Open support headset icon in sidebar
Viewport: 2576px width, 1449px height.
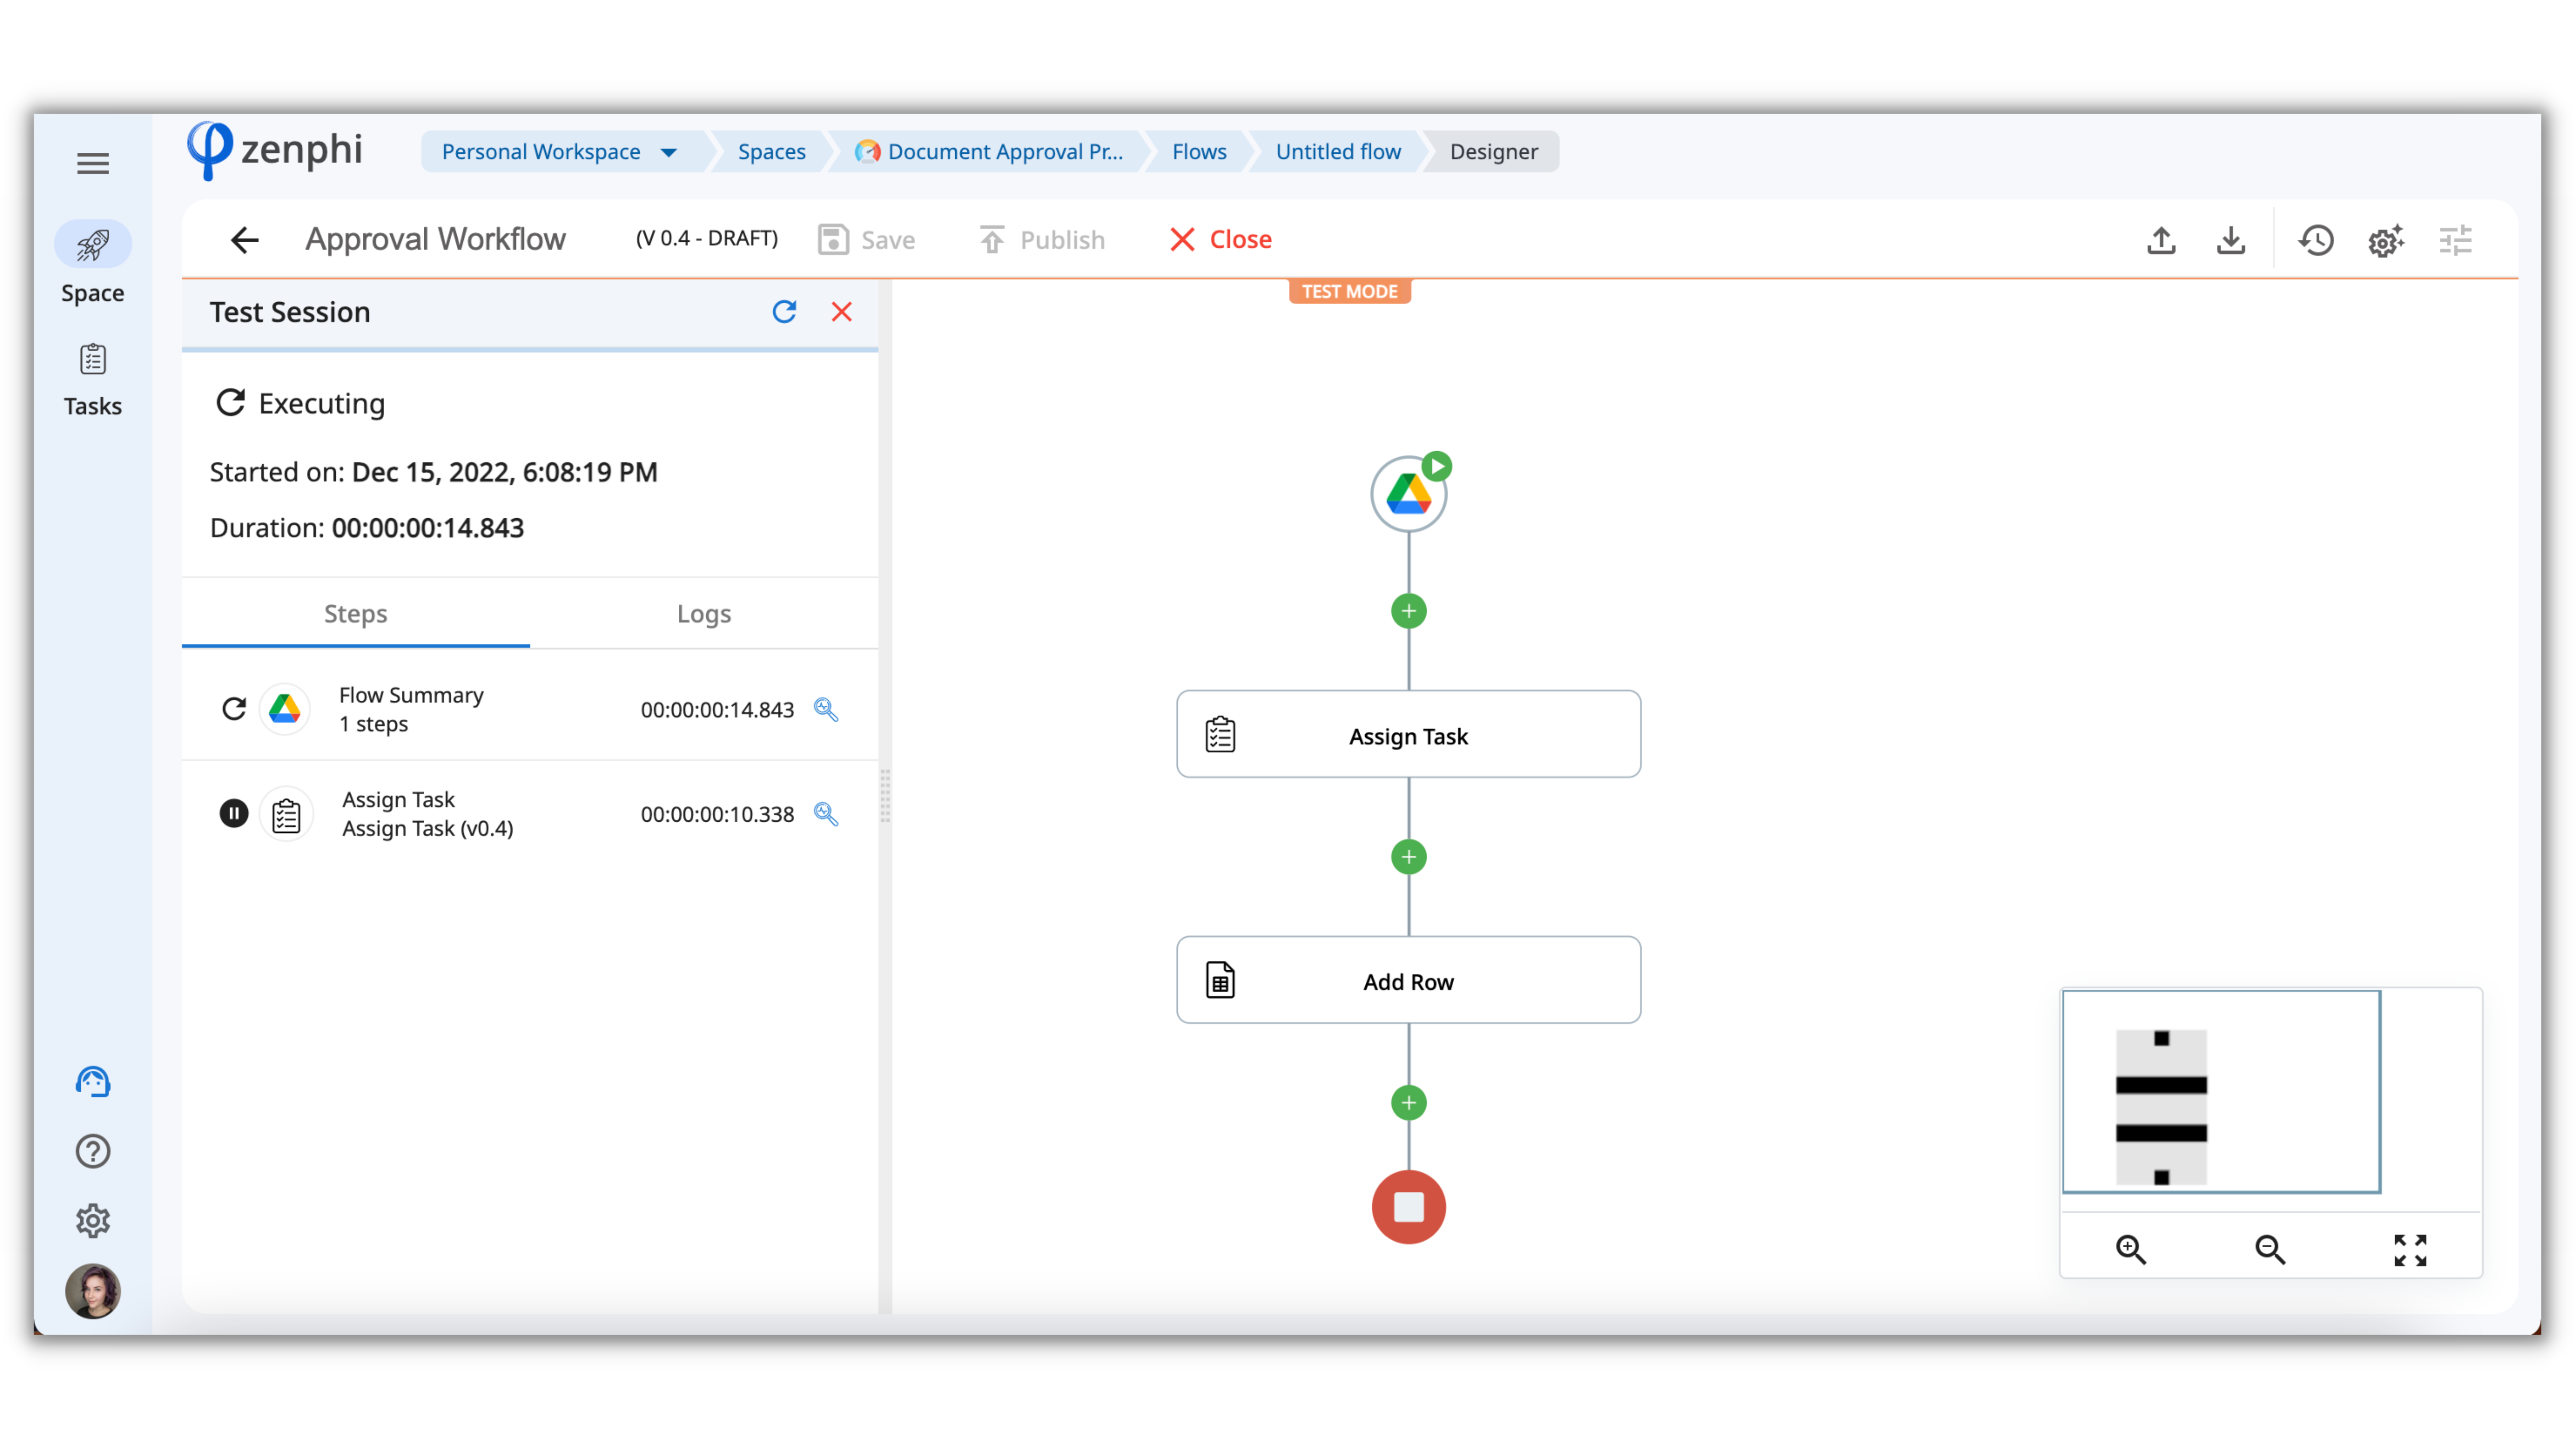[93, 1081]
